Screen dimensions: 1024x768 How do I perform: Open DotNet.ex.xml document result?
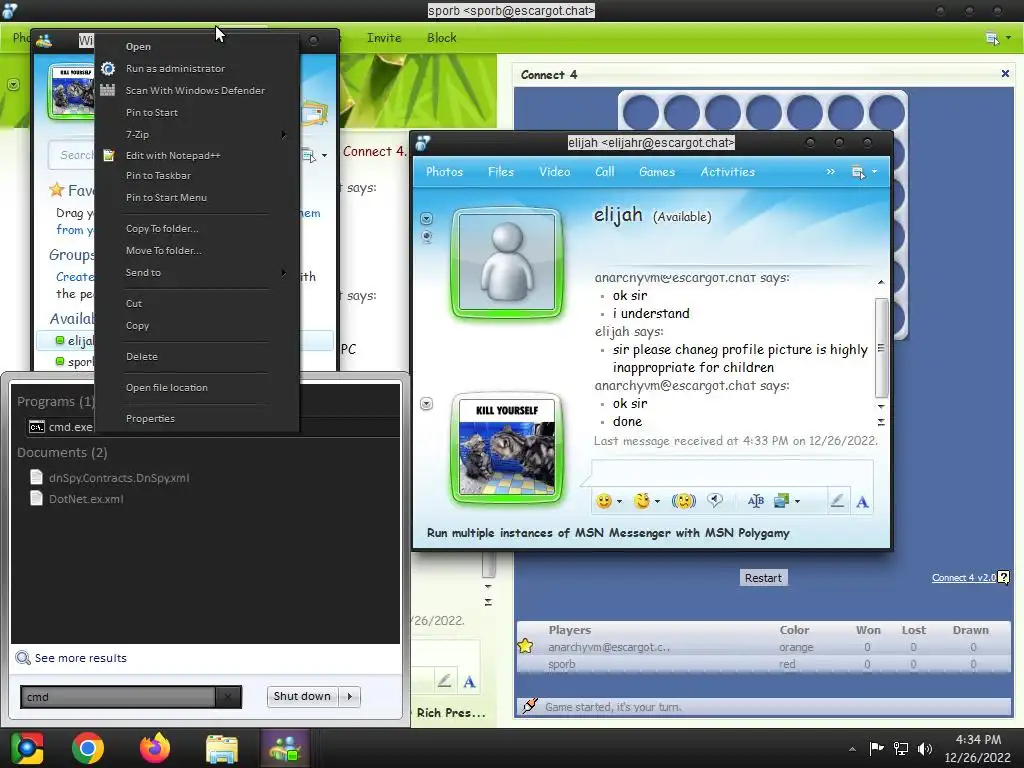[86, 499]
